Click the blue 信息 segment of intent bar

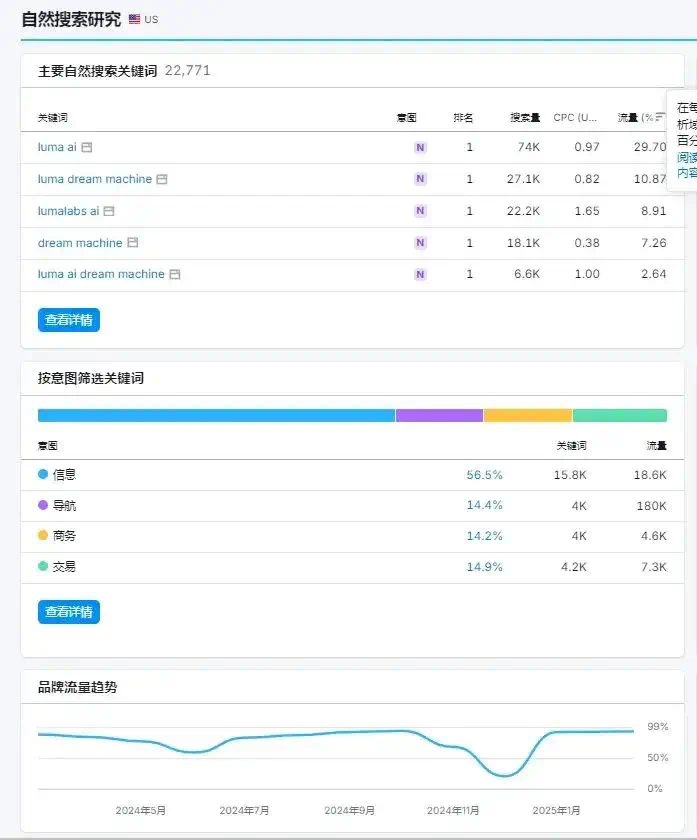click(x=216, y=415)
